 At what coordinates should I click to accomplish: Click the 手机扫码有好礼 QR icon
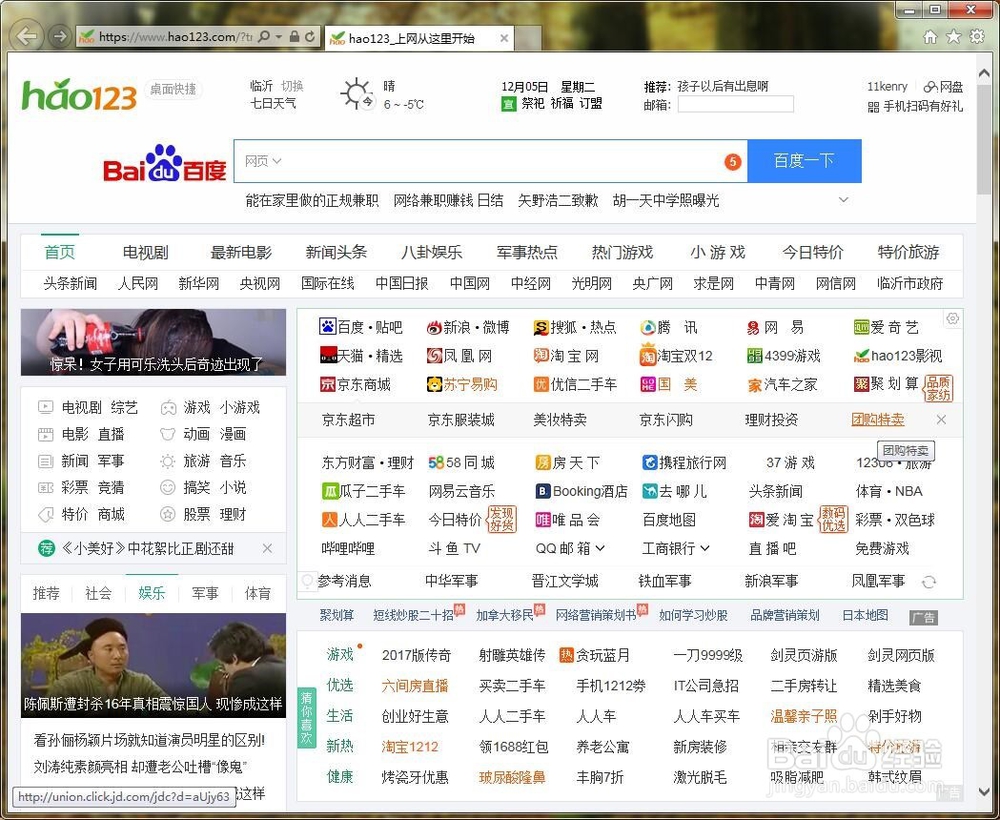[873, 107]
